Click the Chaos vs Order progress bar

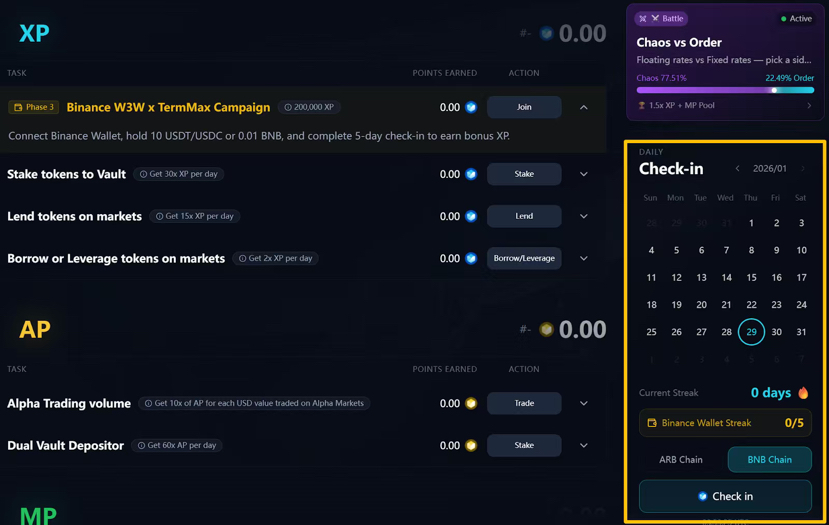[x=725, y=90]
